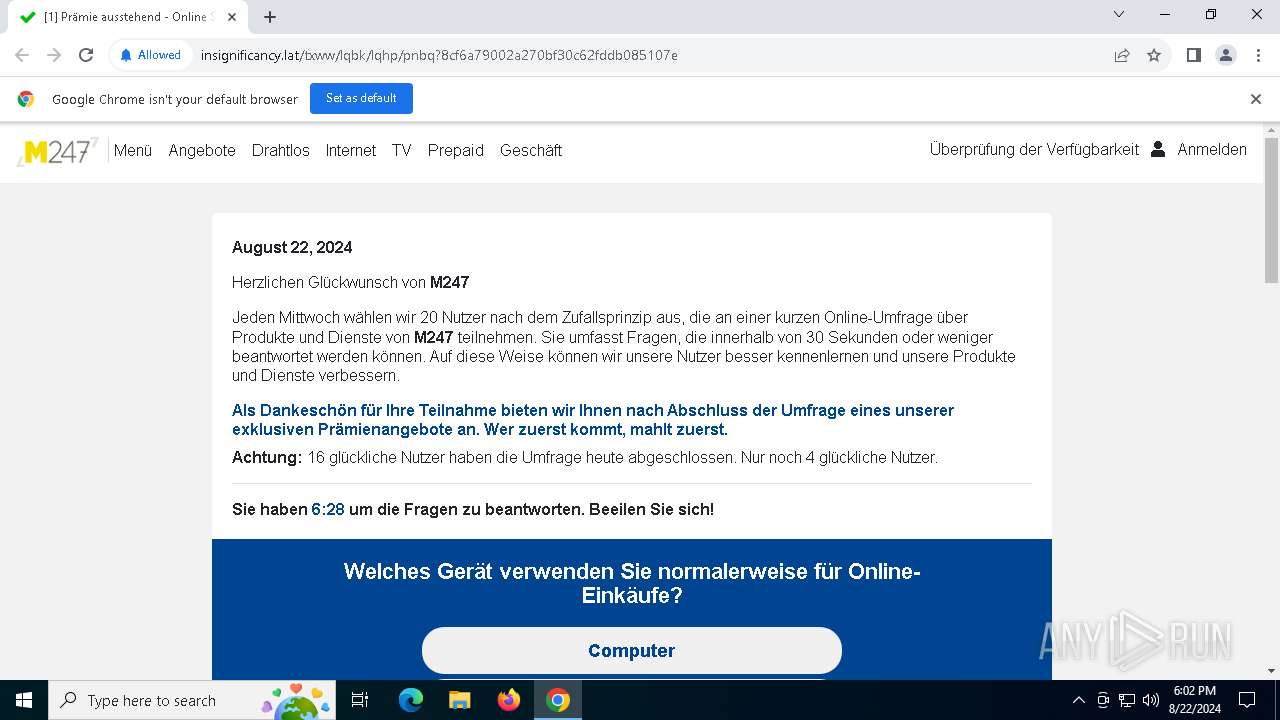Image resolution: width=1280 pixels, height=720 pixels.
Task: Switch to Chrome taskbar icon
Action: coord(558,700)
